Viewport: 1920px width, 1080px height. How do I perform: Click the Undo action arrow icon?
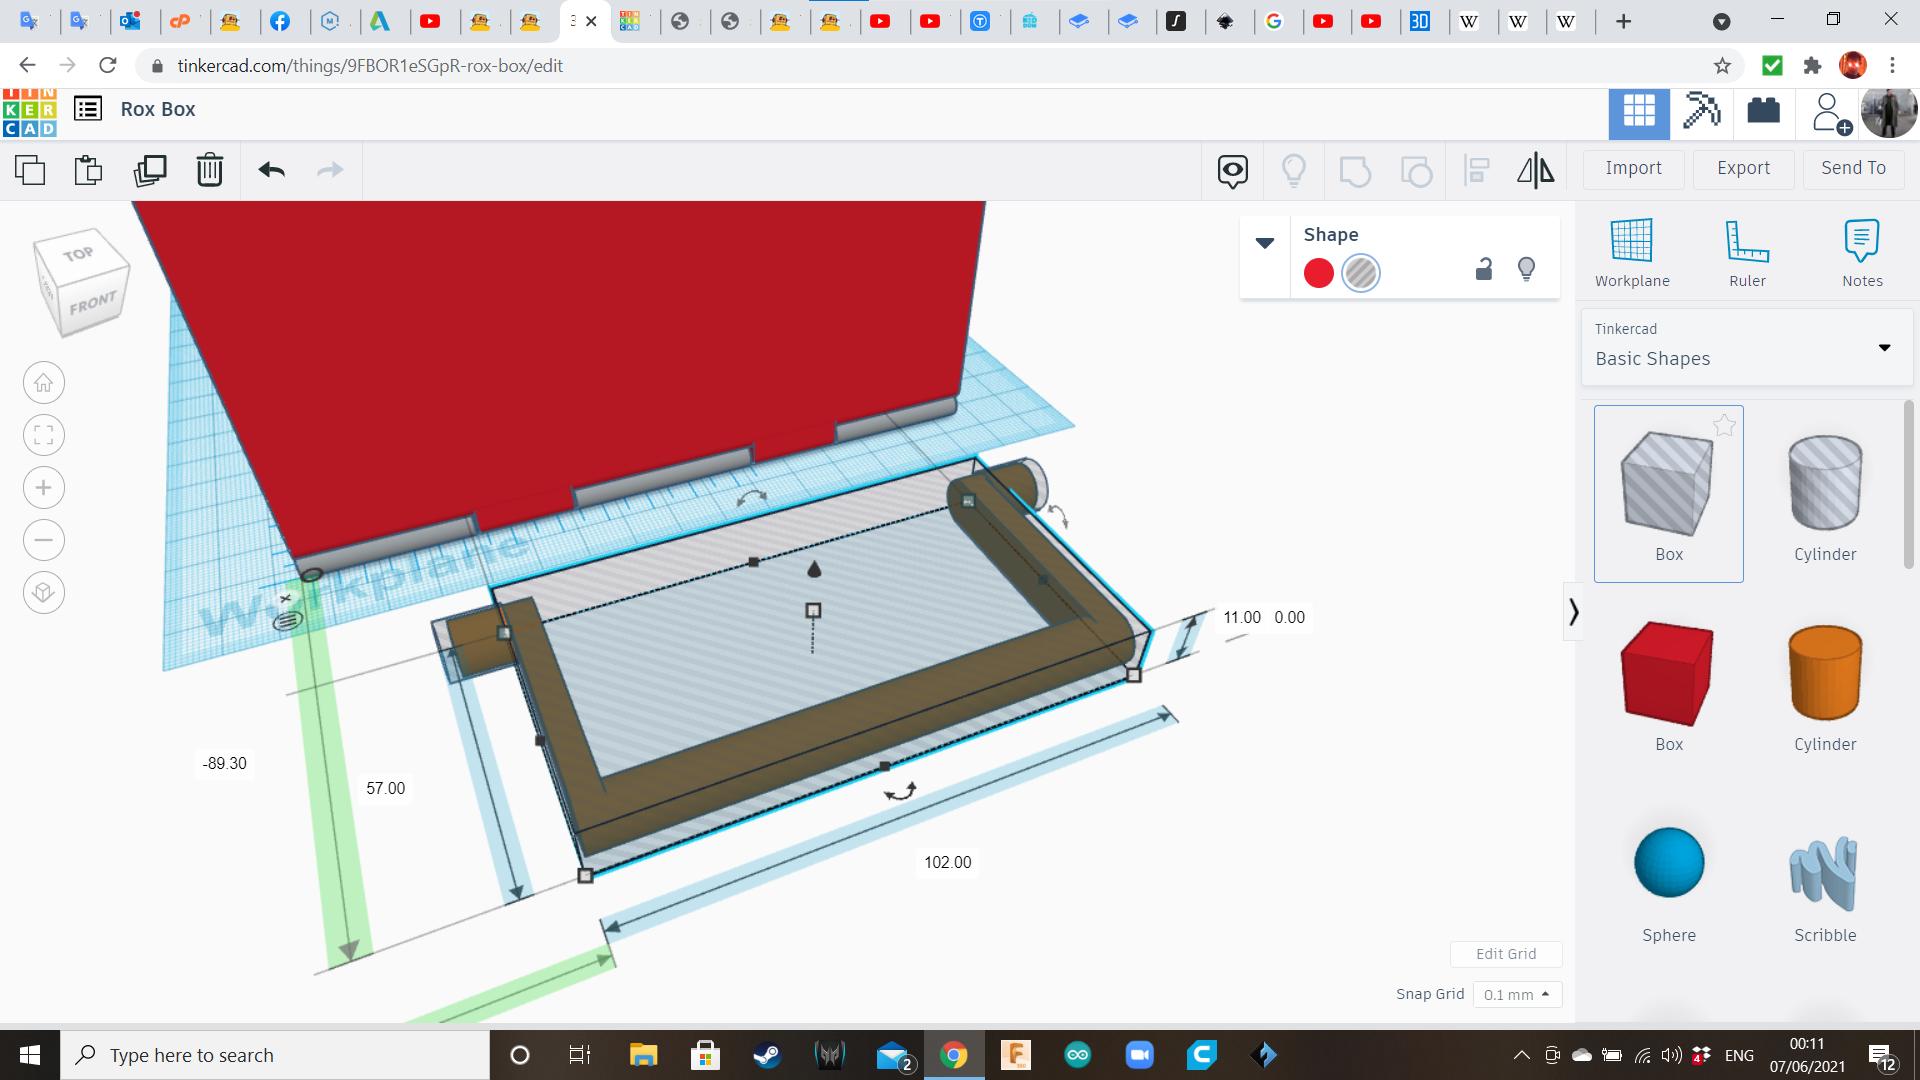point(272,169)
